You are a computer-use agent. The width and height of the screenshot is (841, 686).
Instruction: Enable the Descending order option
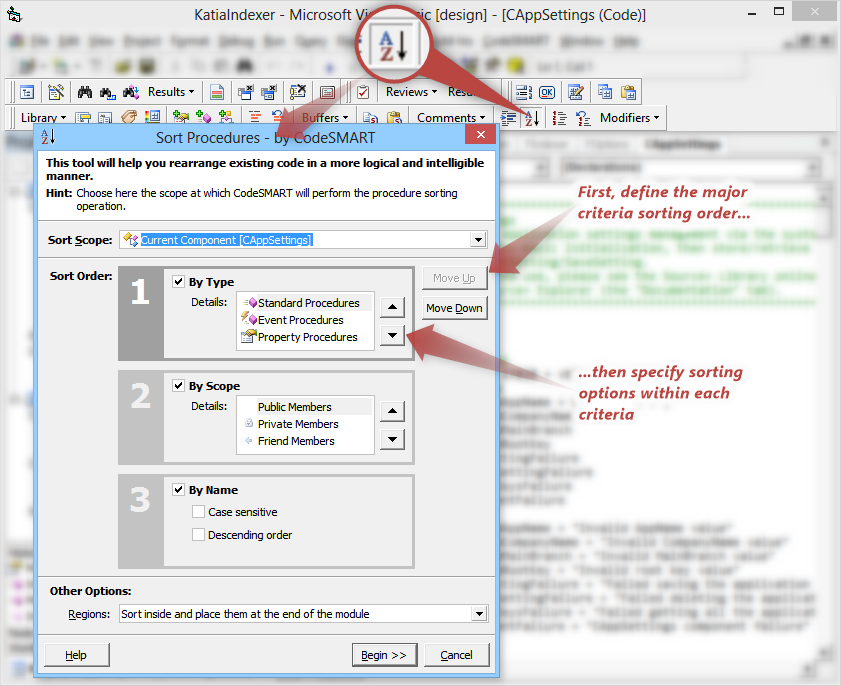(x=198, y=535)
